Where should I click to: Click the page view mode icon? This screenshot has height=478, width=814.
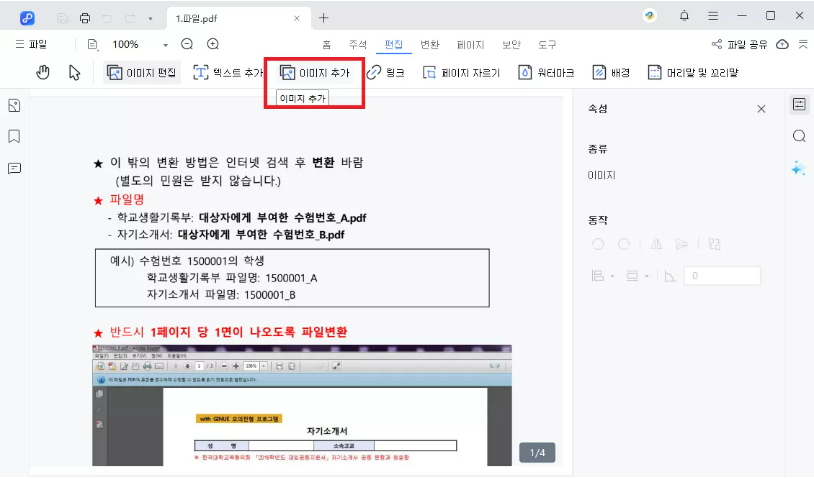coord(92,44)
